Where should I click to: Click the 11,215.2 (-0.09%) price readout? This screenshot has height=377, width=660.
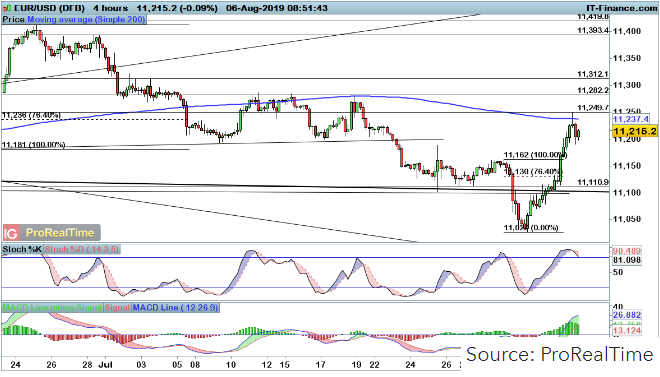pos(177,8)
